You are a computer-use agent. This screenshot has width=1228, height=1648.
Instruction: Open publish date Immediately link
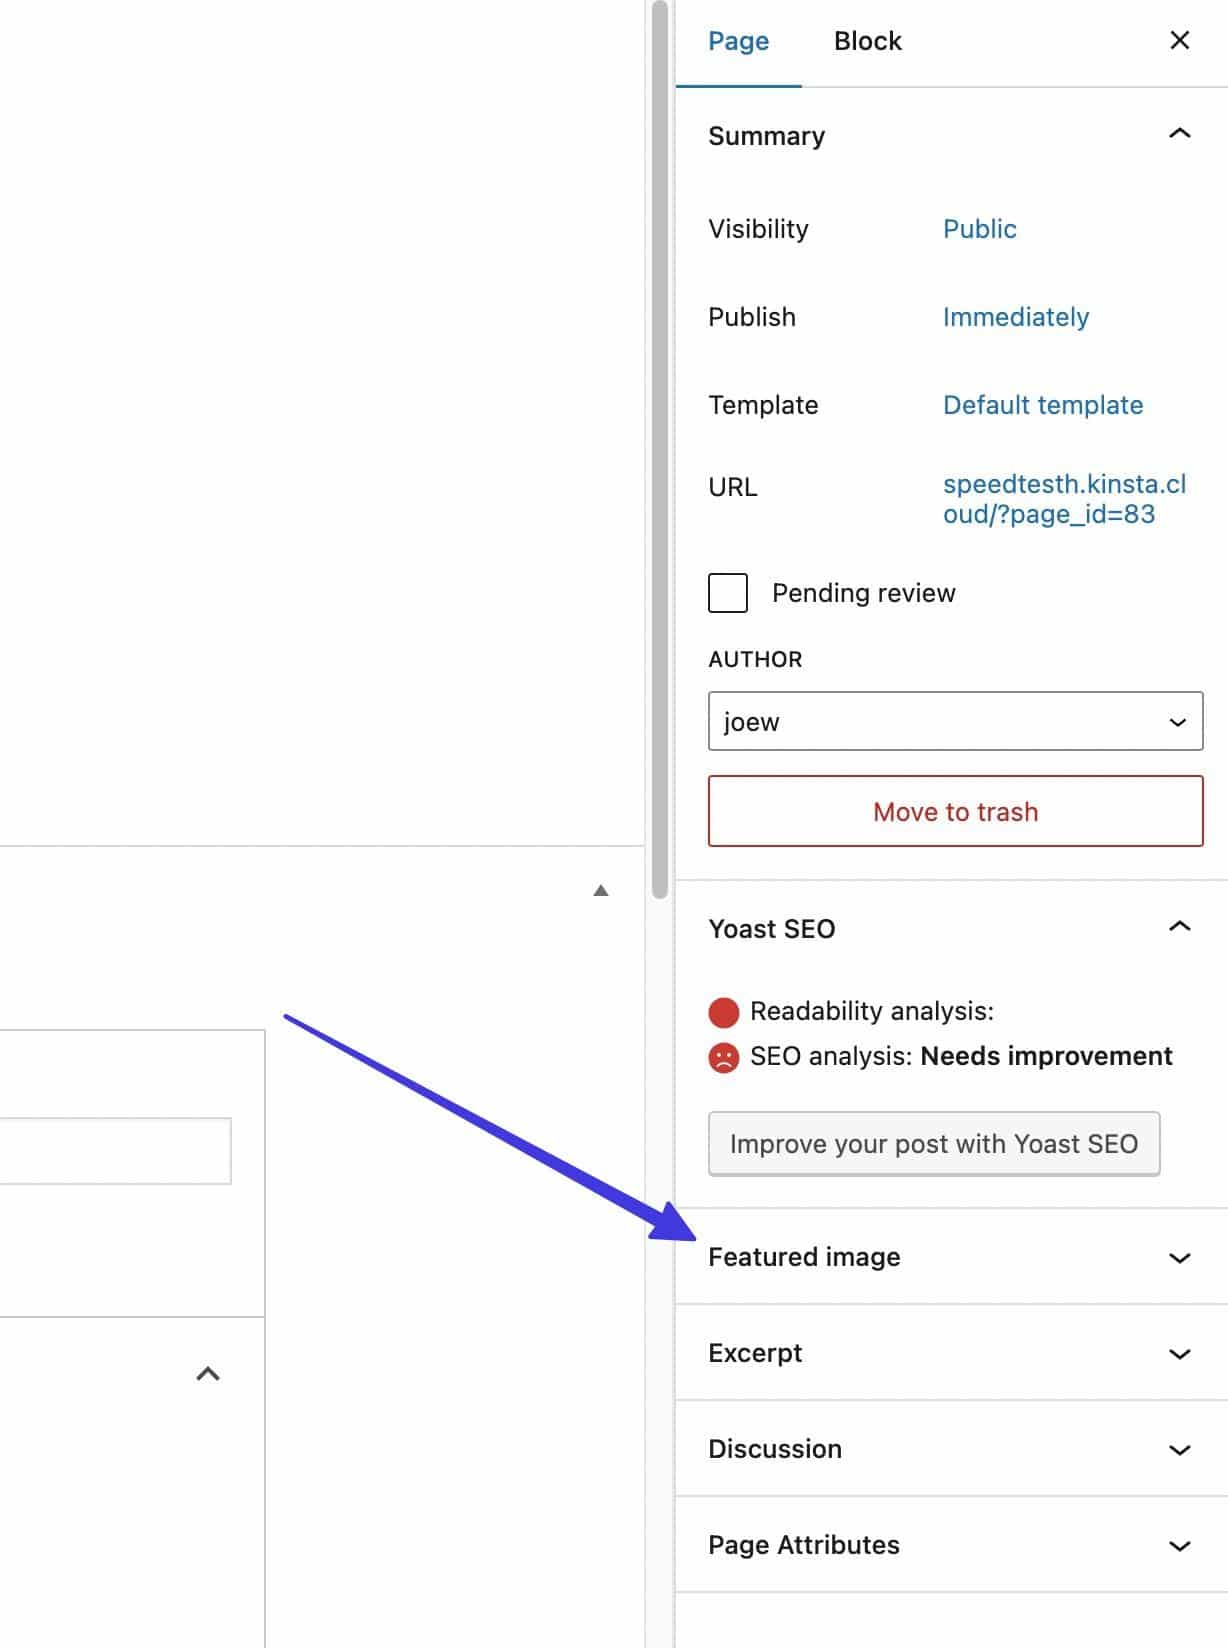pos(1015,317)
